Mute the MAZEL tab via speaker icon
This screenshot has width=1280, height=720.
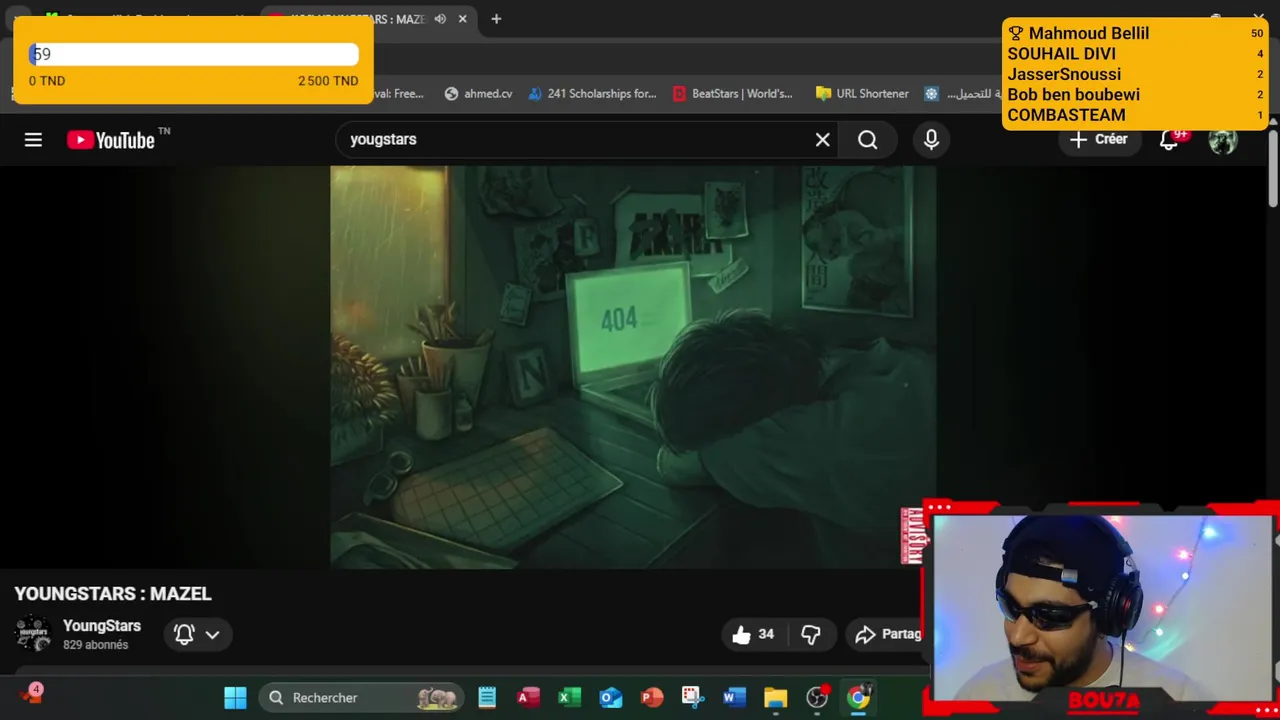(x=440, y=19)
